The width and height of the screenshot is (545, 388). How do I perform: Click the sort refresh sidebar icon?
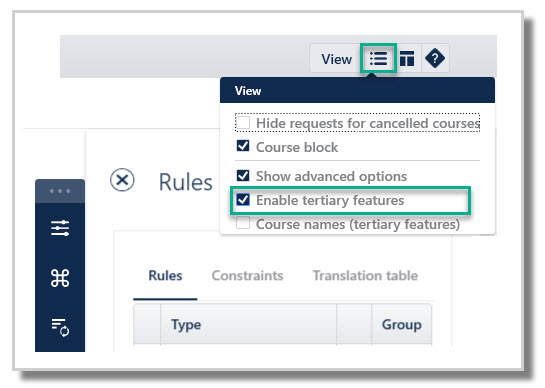coord(60,327)
